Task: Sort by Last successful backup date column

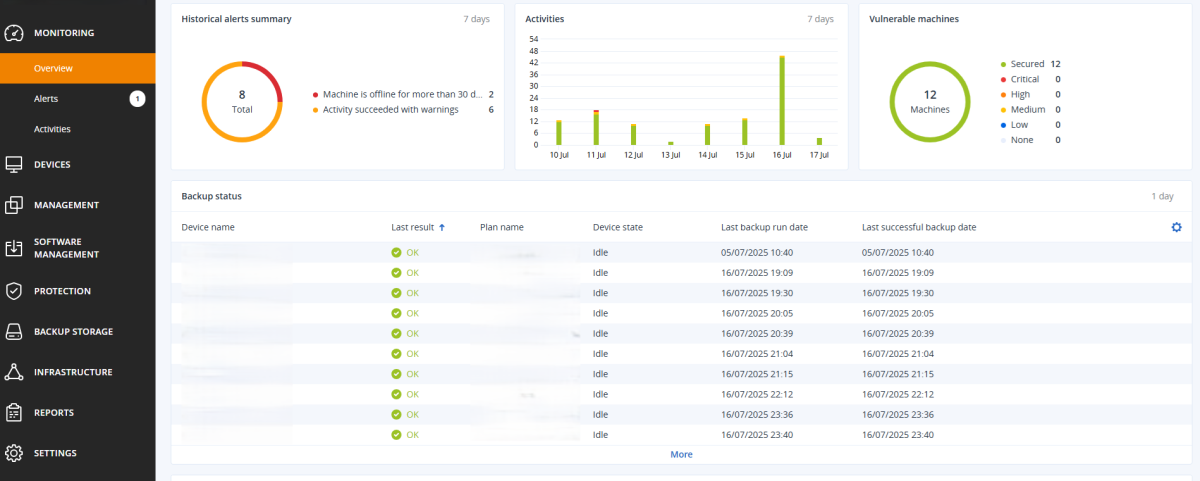Action: click(x=919, y=228)
